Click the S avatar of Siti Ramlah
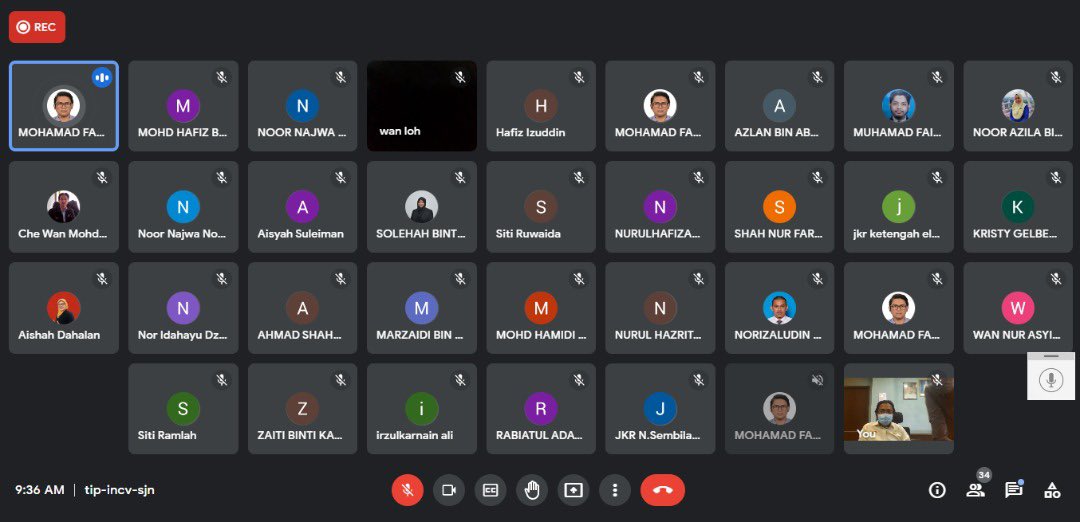This screenshot has height=522, width=1080. coord(183,408)
